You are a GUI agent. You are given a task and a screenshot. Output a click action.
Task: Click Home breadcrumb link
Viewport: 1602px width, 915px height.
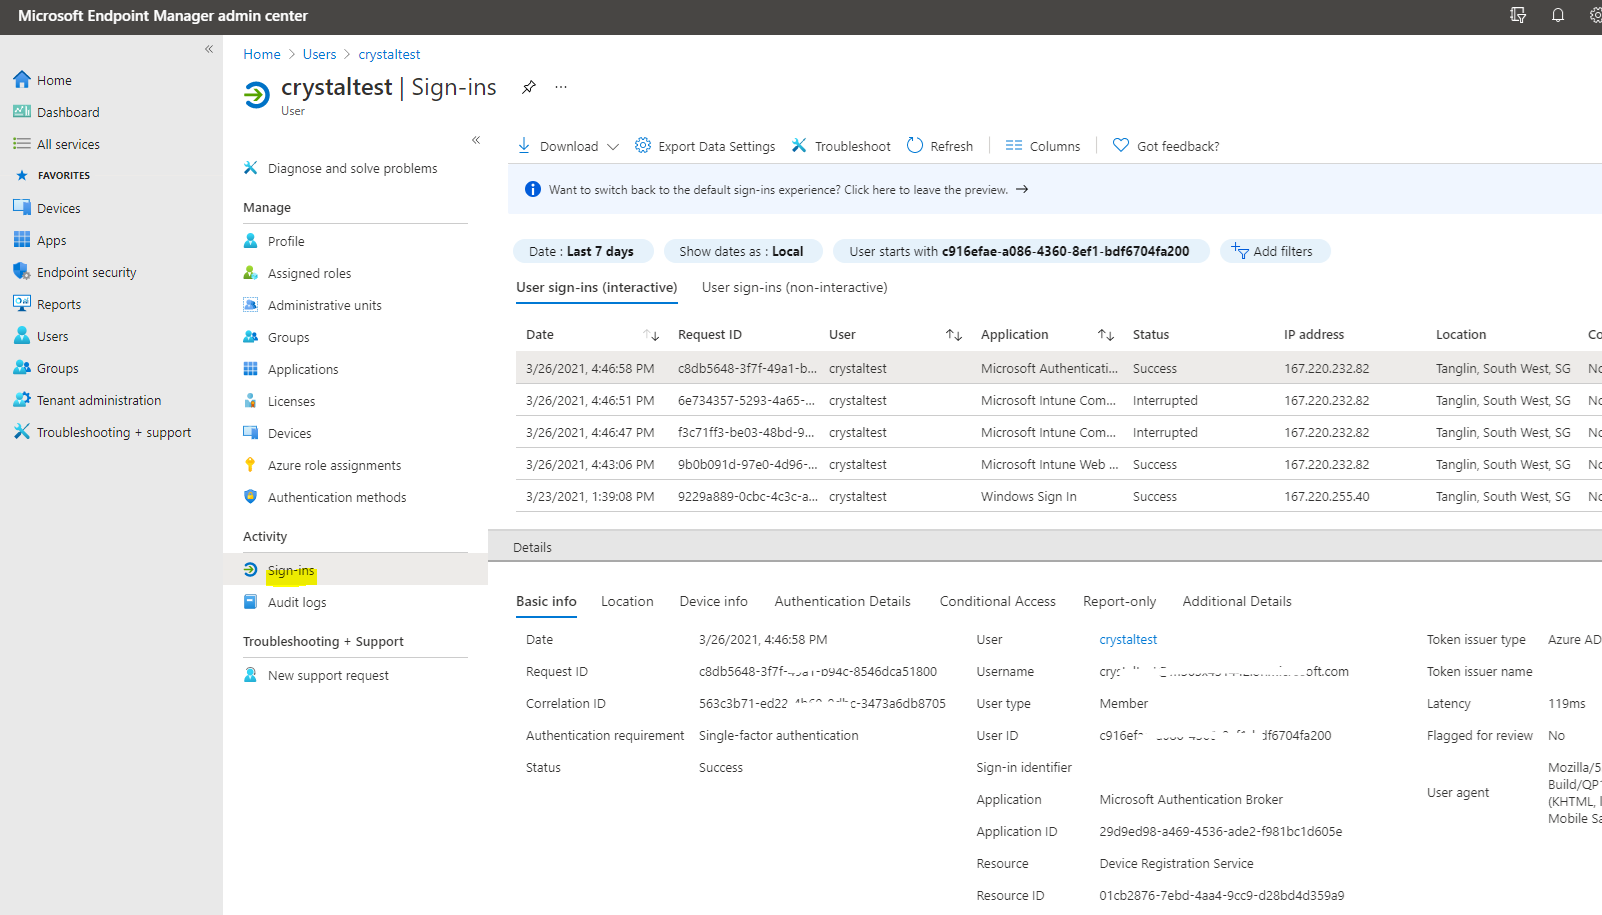(262, 54)
